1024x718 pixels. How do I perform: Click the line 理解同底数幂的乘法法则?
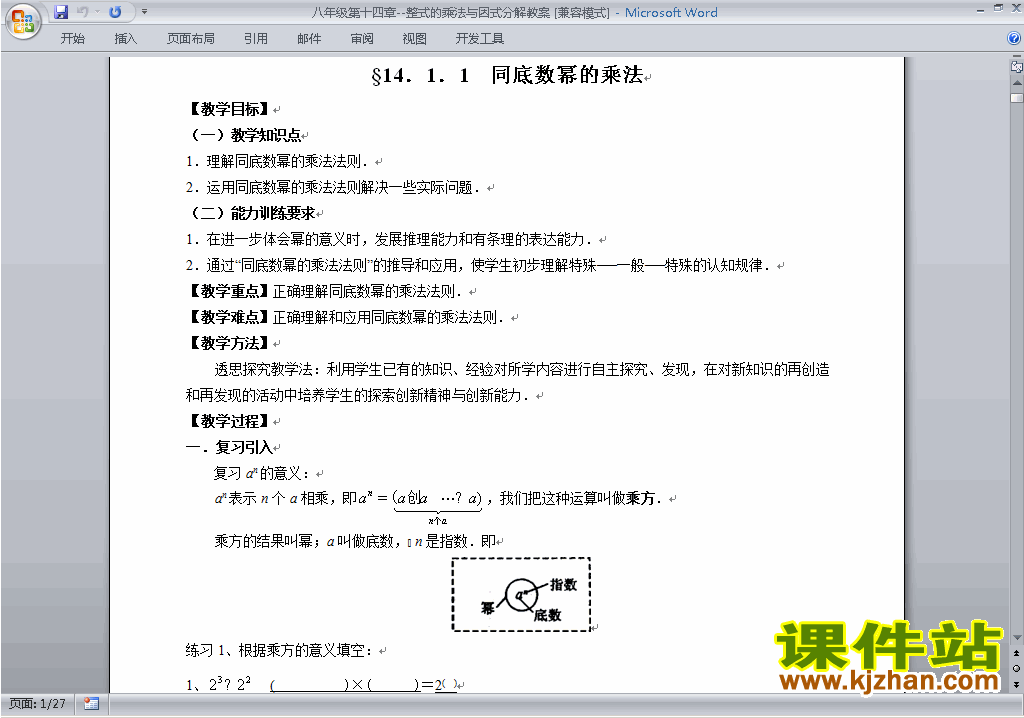pos(277,161)
